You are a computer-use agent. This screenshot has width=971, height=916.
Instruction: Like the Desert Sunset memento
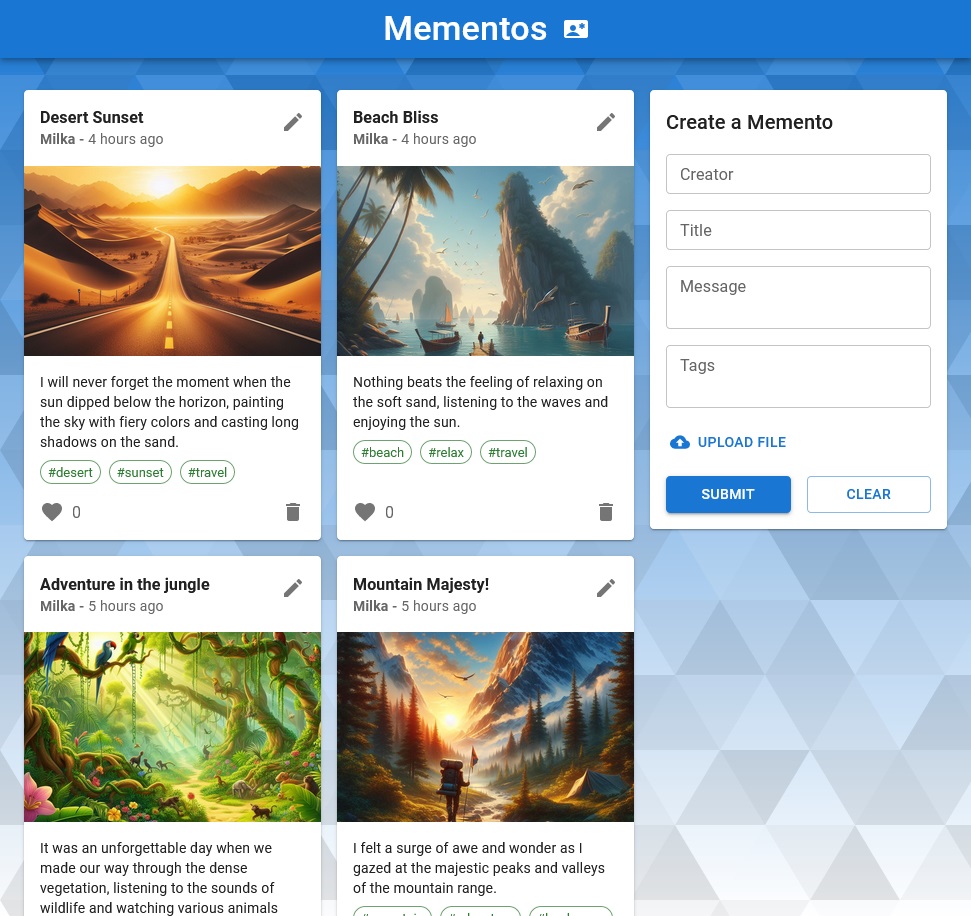[x=52, y=512]
